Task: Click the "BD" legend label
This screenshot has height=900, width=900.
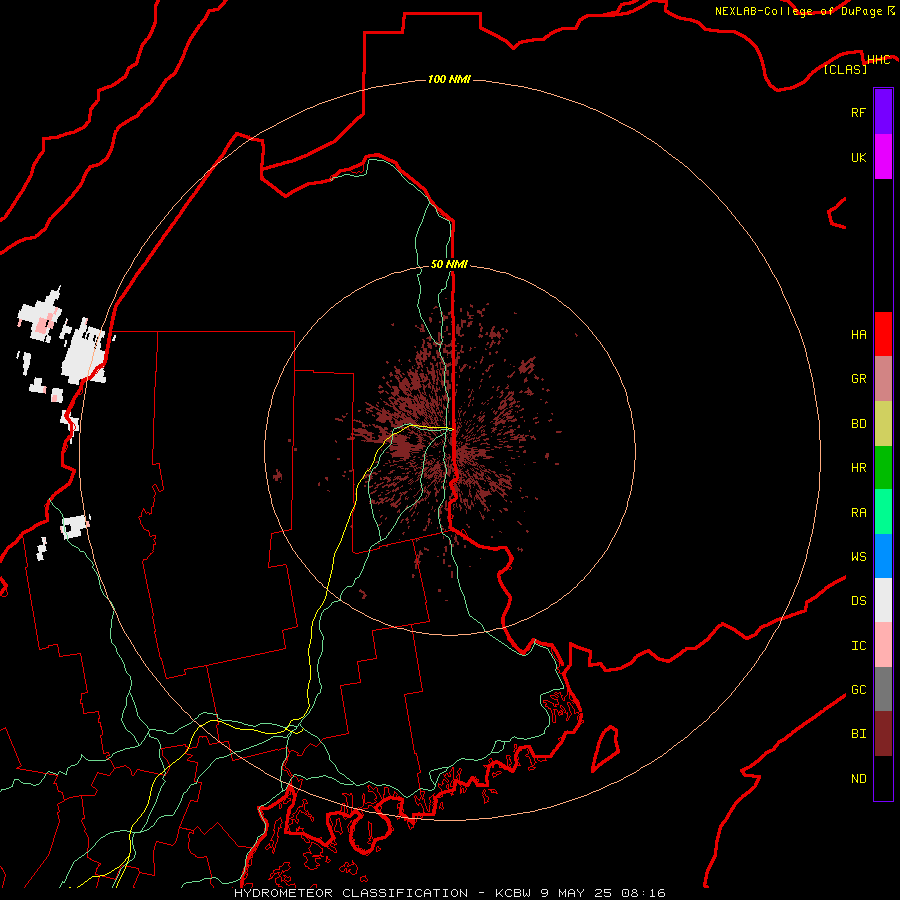Action: click(x=858, y=424)
